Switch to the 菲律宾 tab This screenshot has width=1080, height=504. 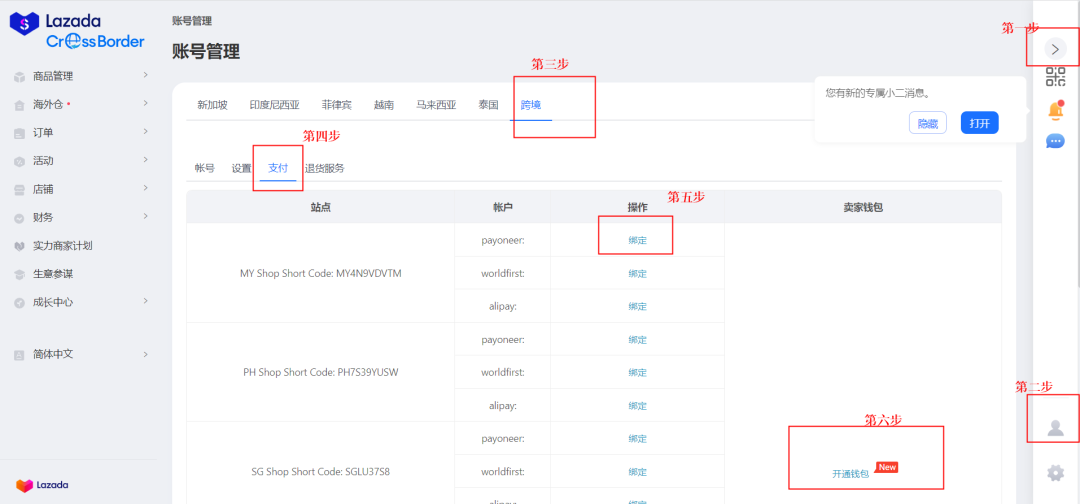[x=336, y=105]
